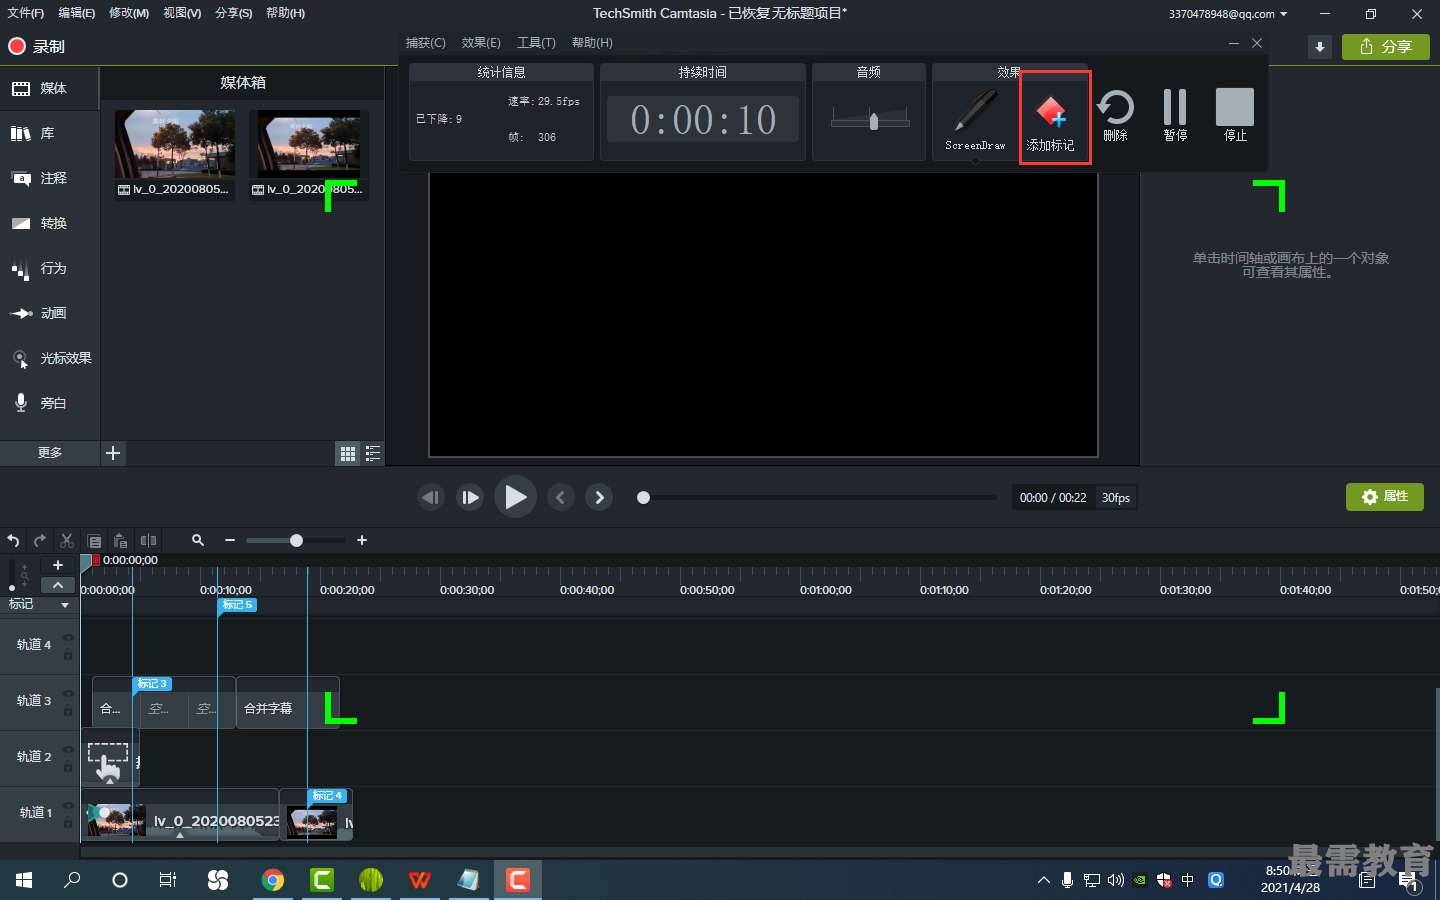Add a new track with plus button

tap(58, 565)
